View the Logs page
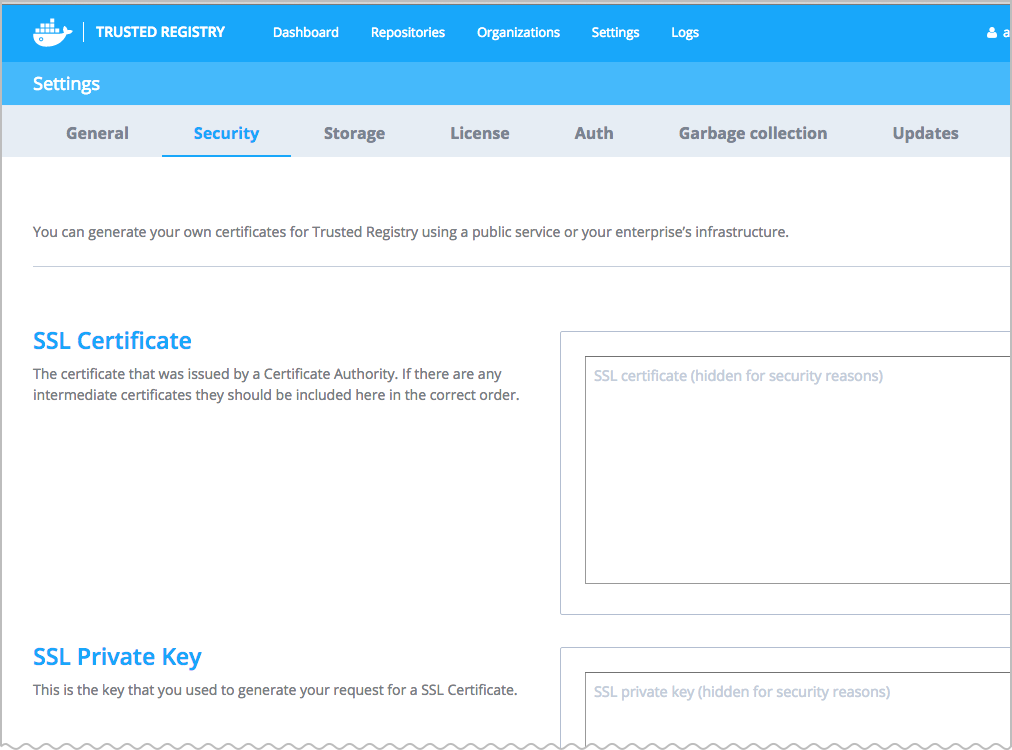 coord(685,32)
